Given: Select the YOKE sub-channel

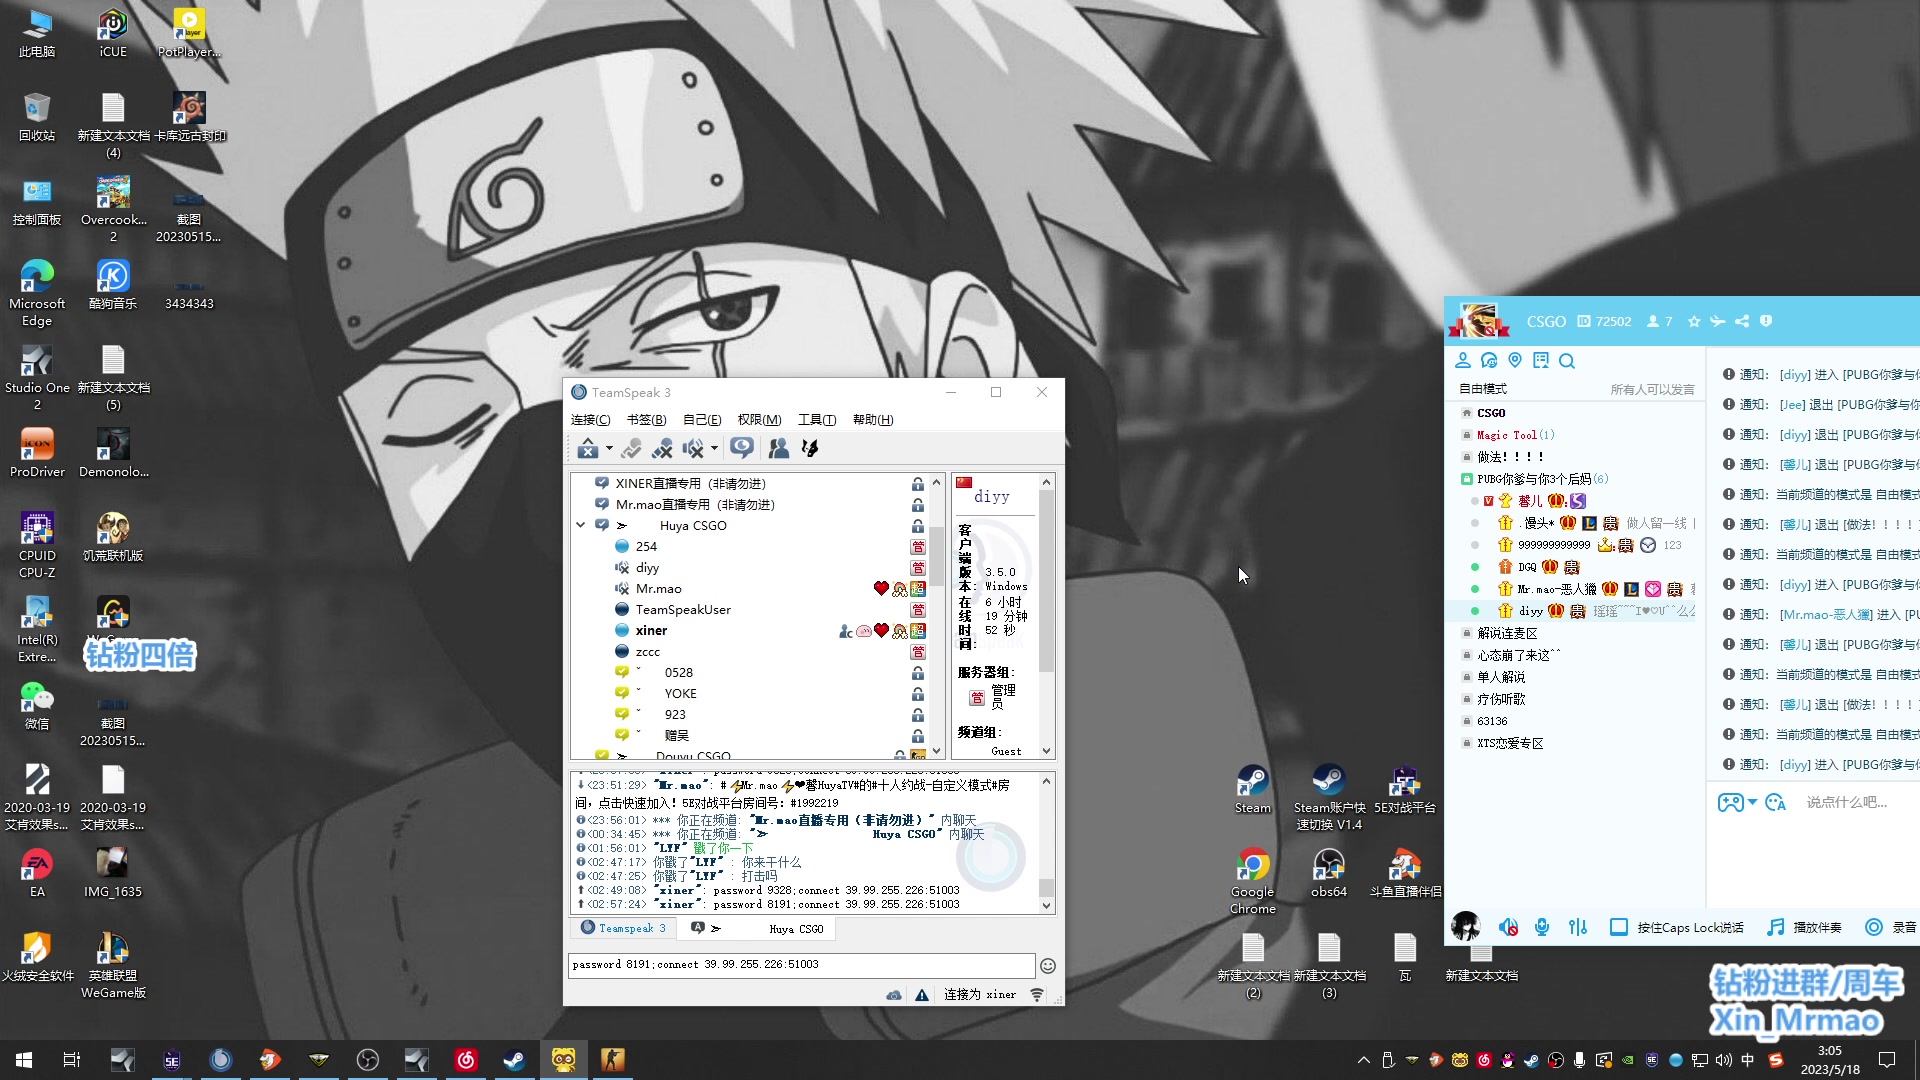Looking at the screenshot, I should pos(680,694).
